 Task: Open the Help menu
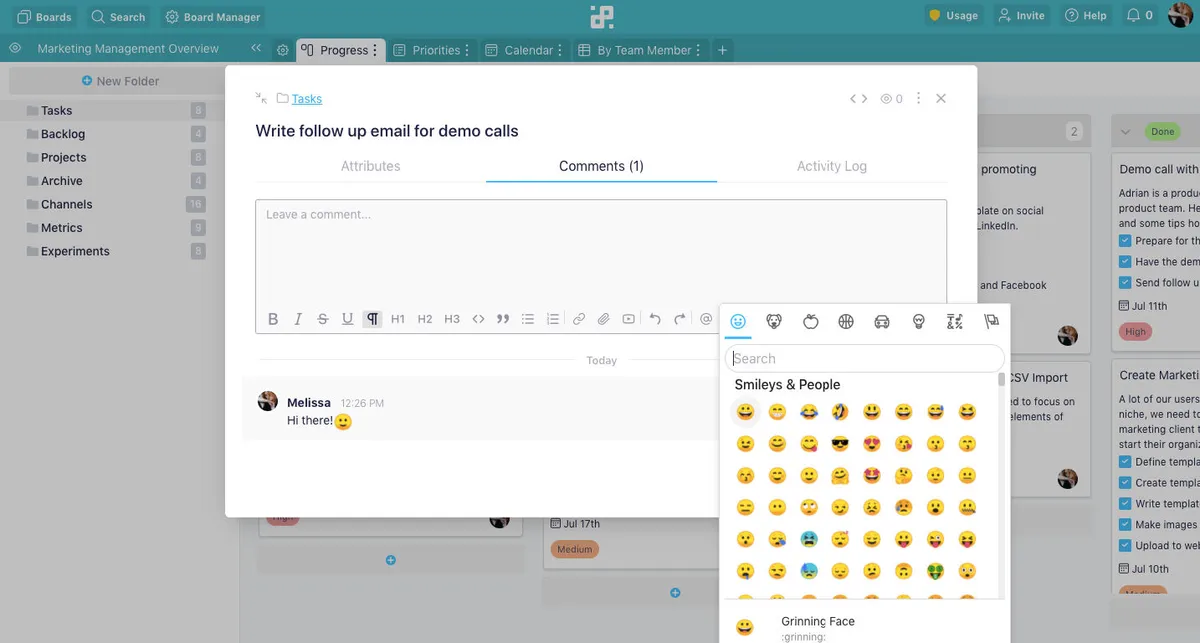tap(1086, 15)
